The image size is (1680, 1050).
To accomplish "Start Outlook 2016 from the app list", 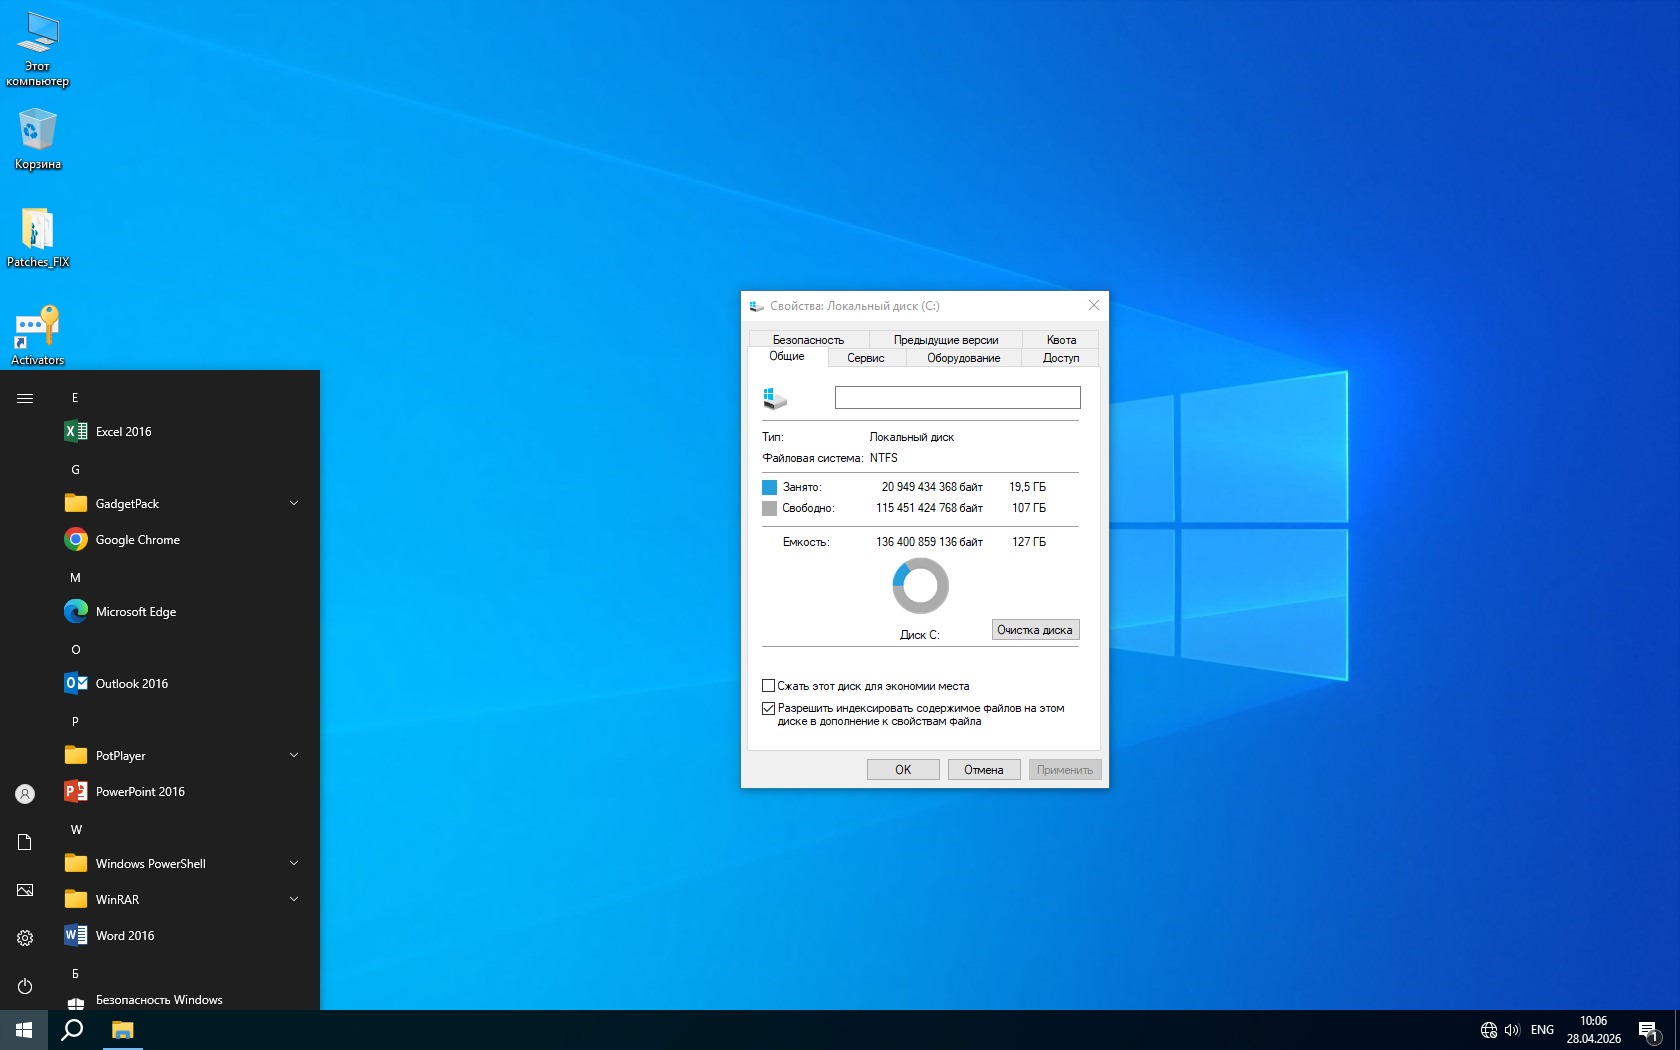I will [x=131, y=684].
